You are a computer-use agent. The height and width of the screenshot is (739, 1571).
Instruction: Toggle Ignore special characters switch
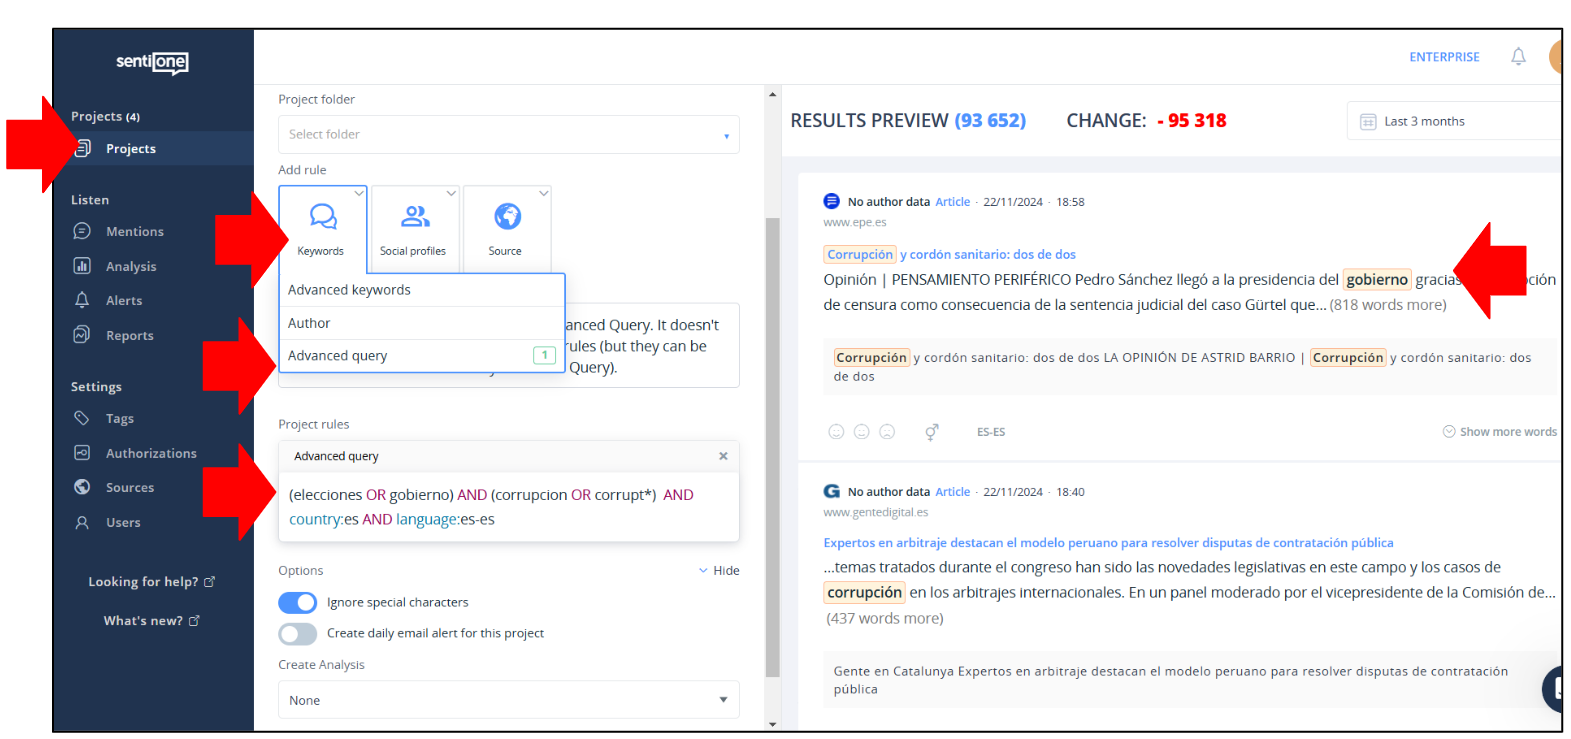[x=297, y=603]
